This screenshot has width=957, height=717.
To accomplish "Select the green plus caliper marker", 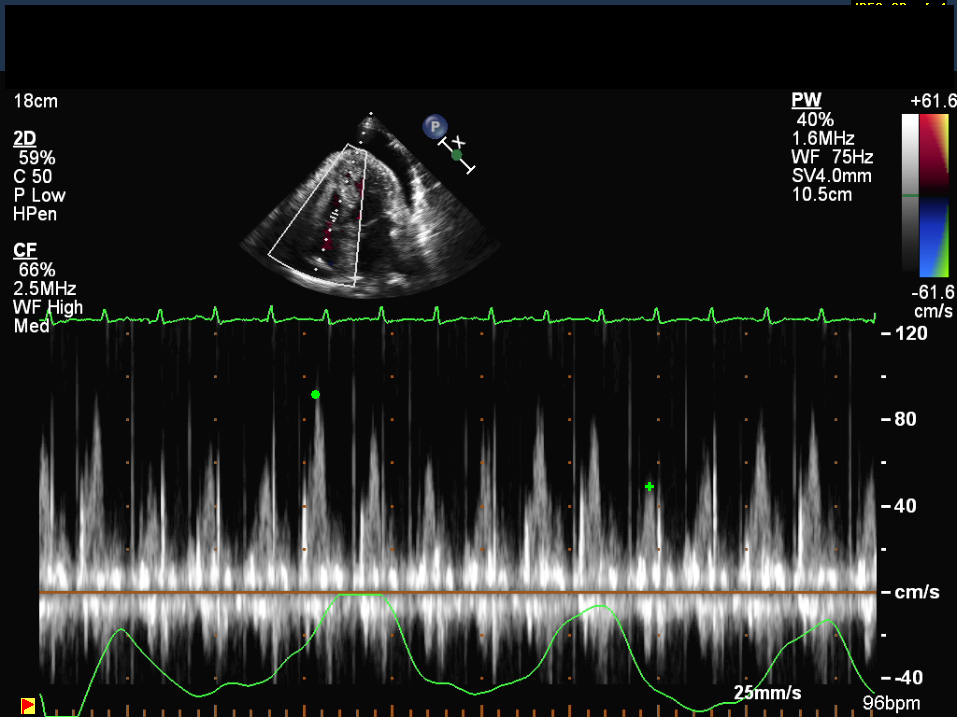I will (x=650, y=487).
